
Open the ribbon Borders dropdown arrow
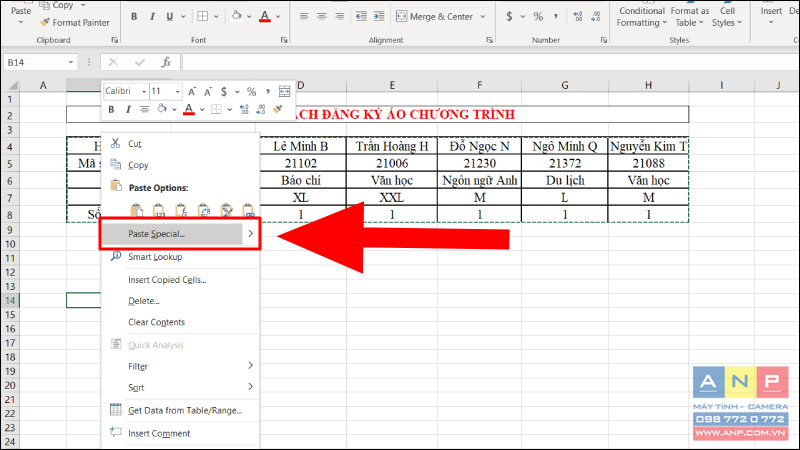pyautogui.click(x=216, y=17)
